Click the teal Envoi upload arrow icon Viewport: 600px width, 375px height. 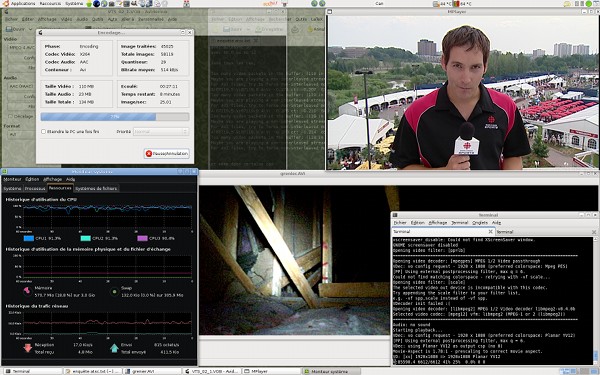114,348
